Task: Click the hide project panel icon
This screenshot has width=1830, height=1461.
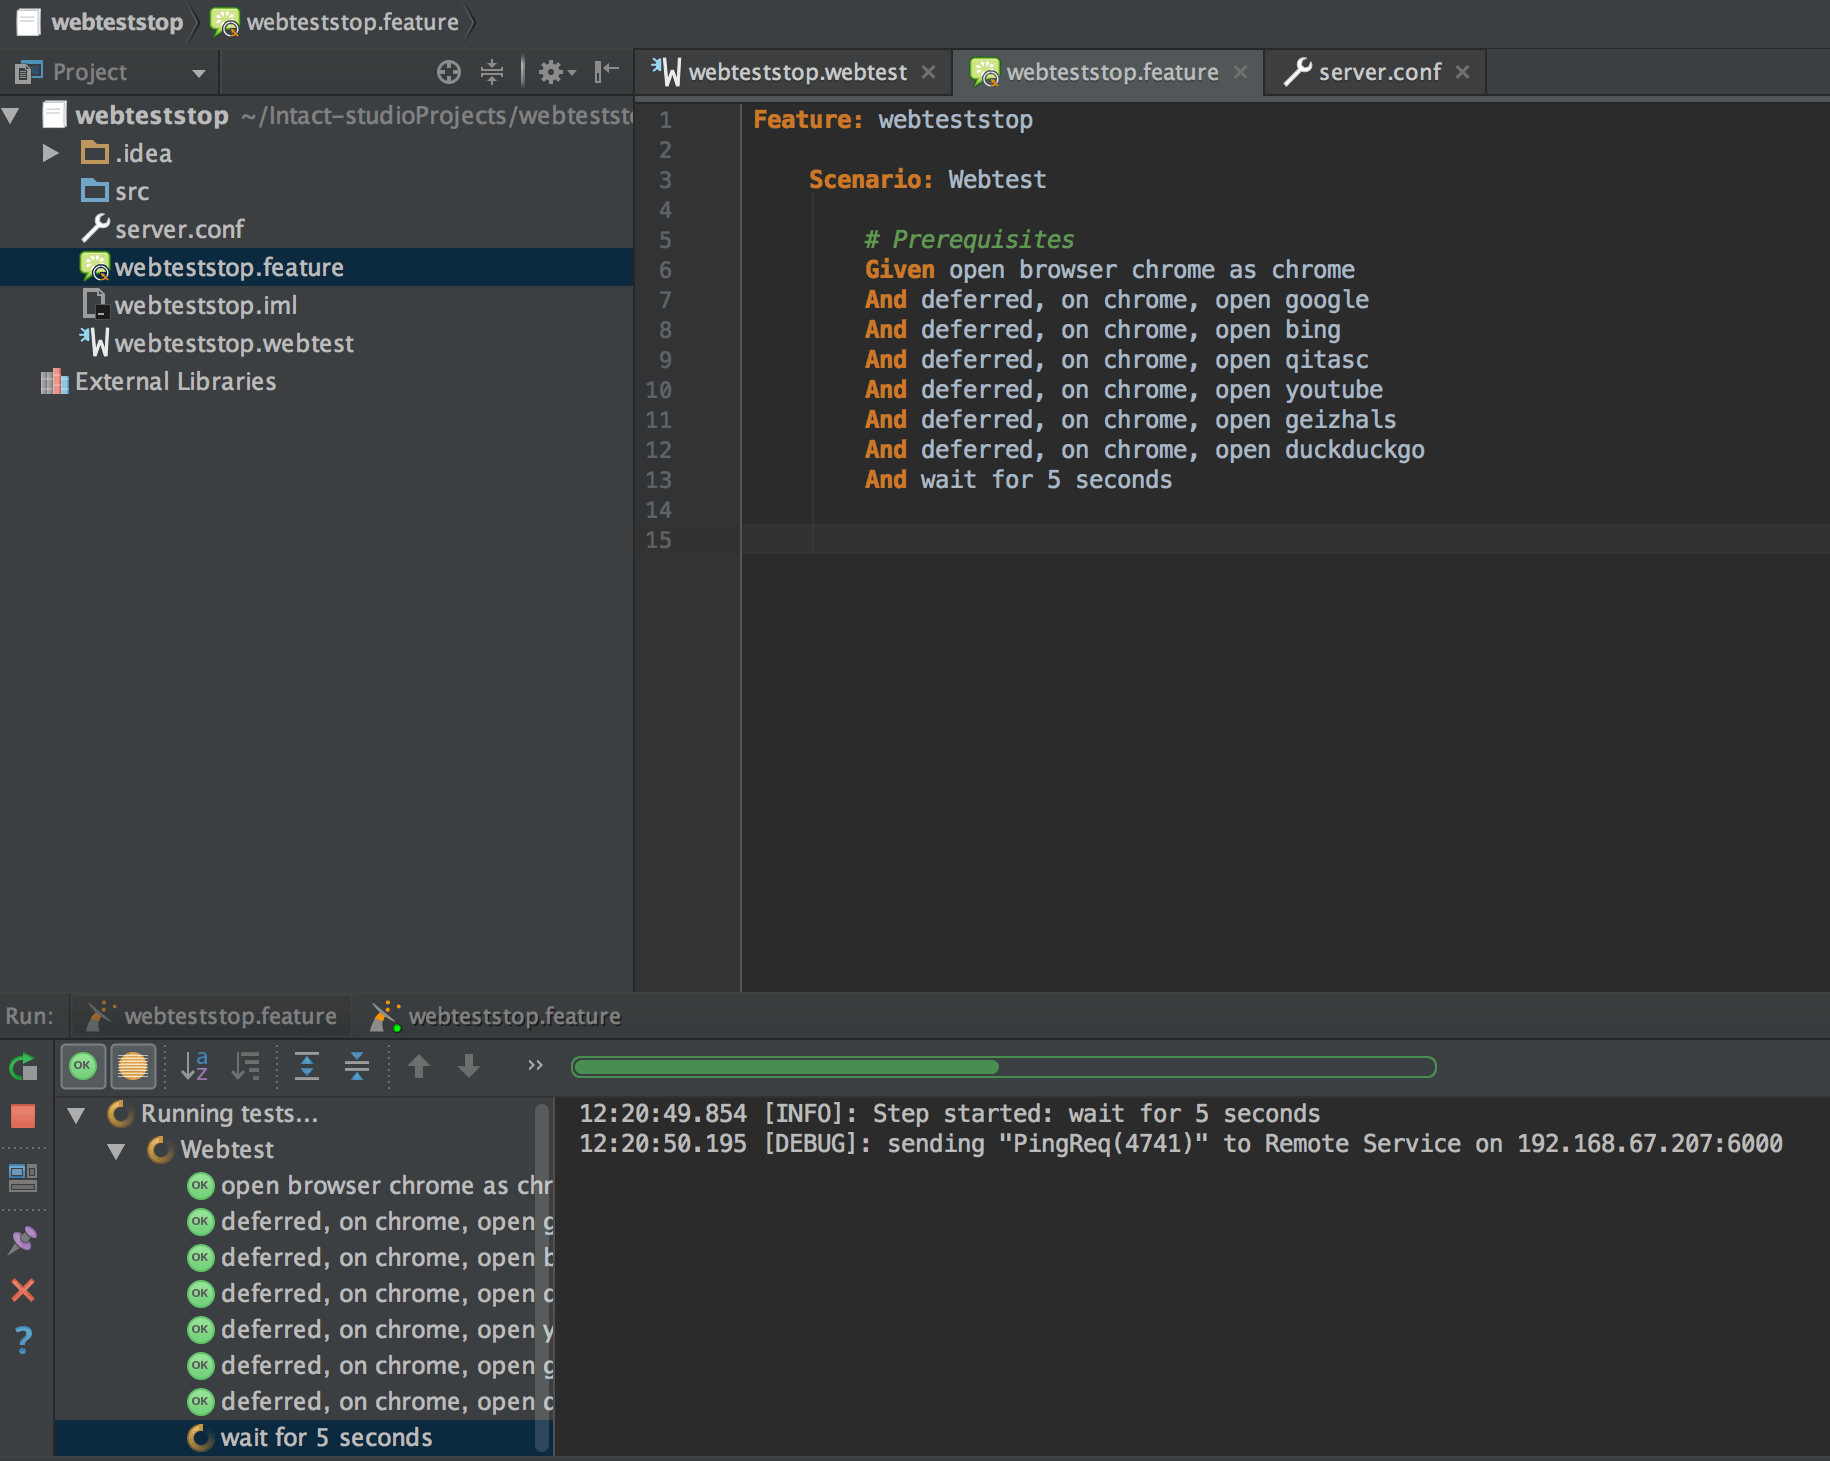Action: click(x=607, y=72)
